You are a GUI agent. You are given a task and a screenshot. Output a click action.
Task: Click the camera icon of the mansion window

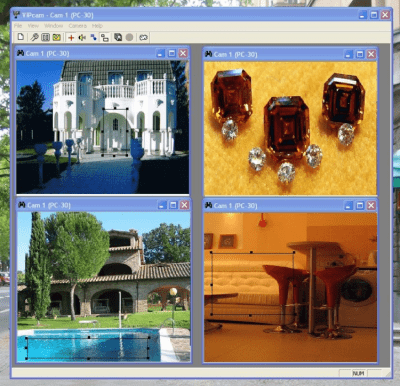[x=21, y=53]
